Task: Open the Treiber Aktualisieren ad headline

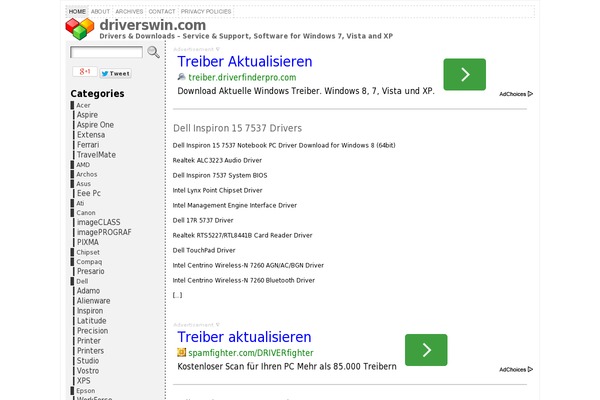Action: pos(245,62)
